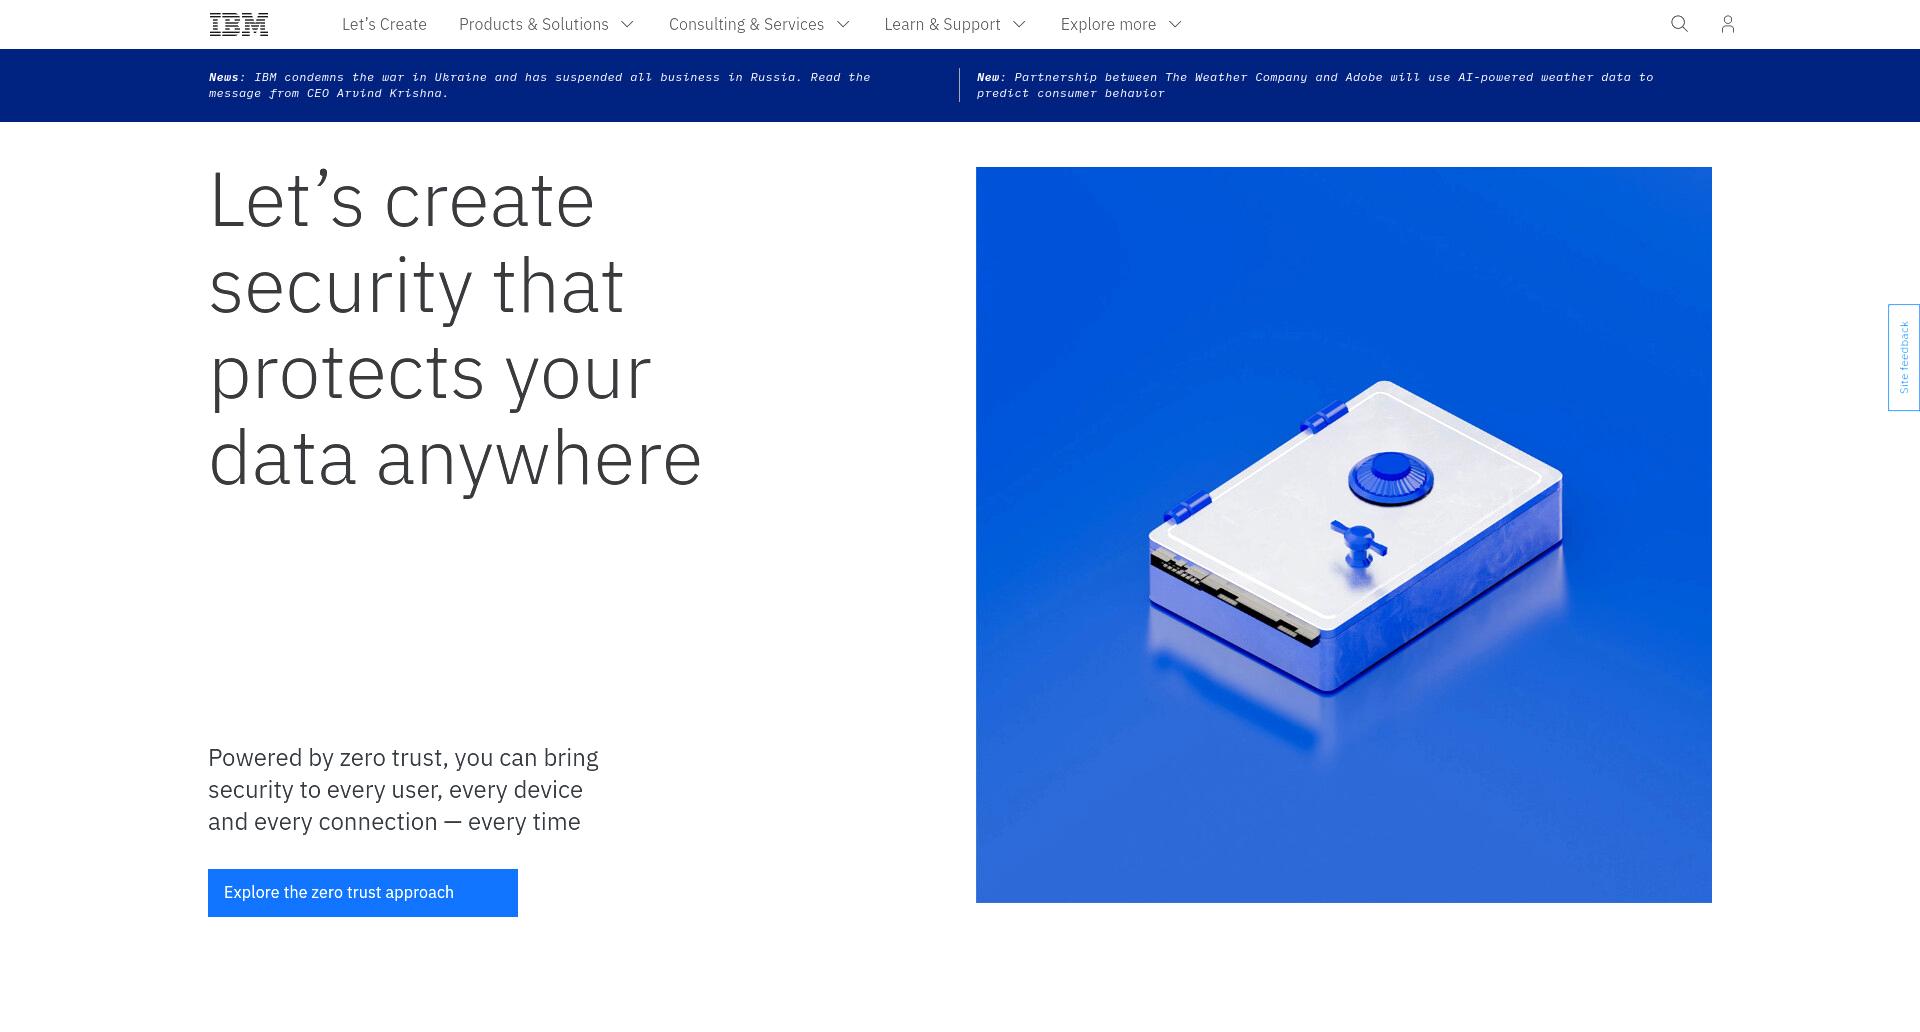
Task: Open the Site feedback side tab
Action: (1904, 357)
